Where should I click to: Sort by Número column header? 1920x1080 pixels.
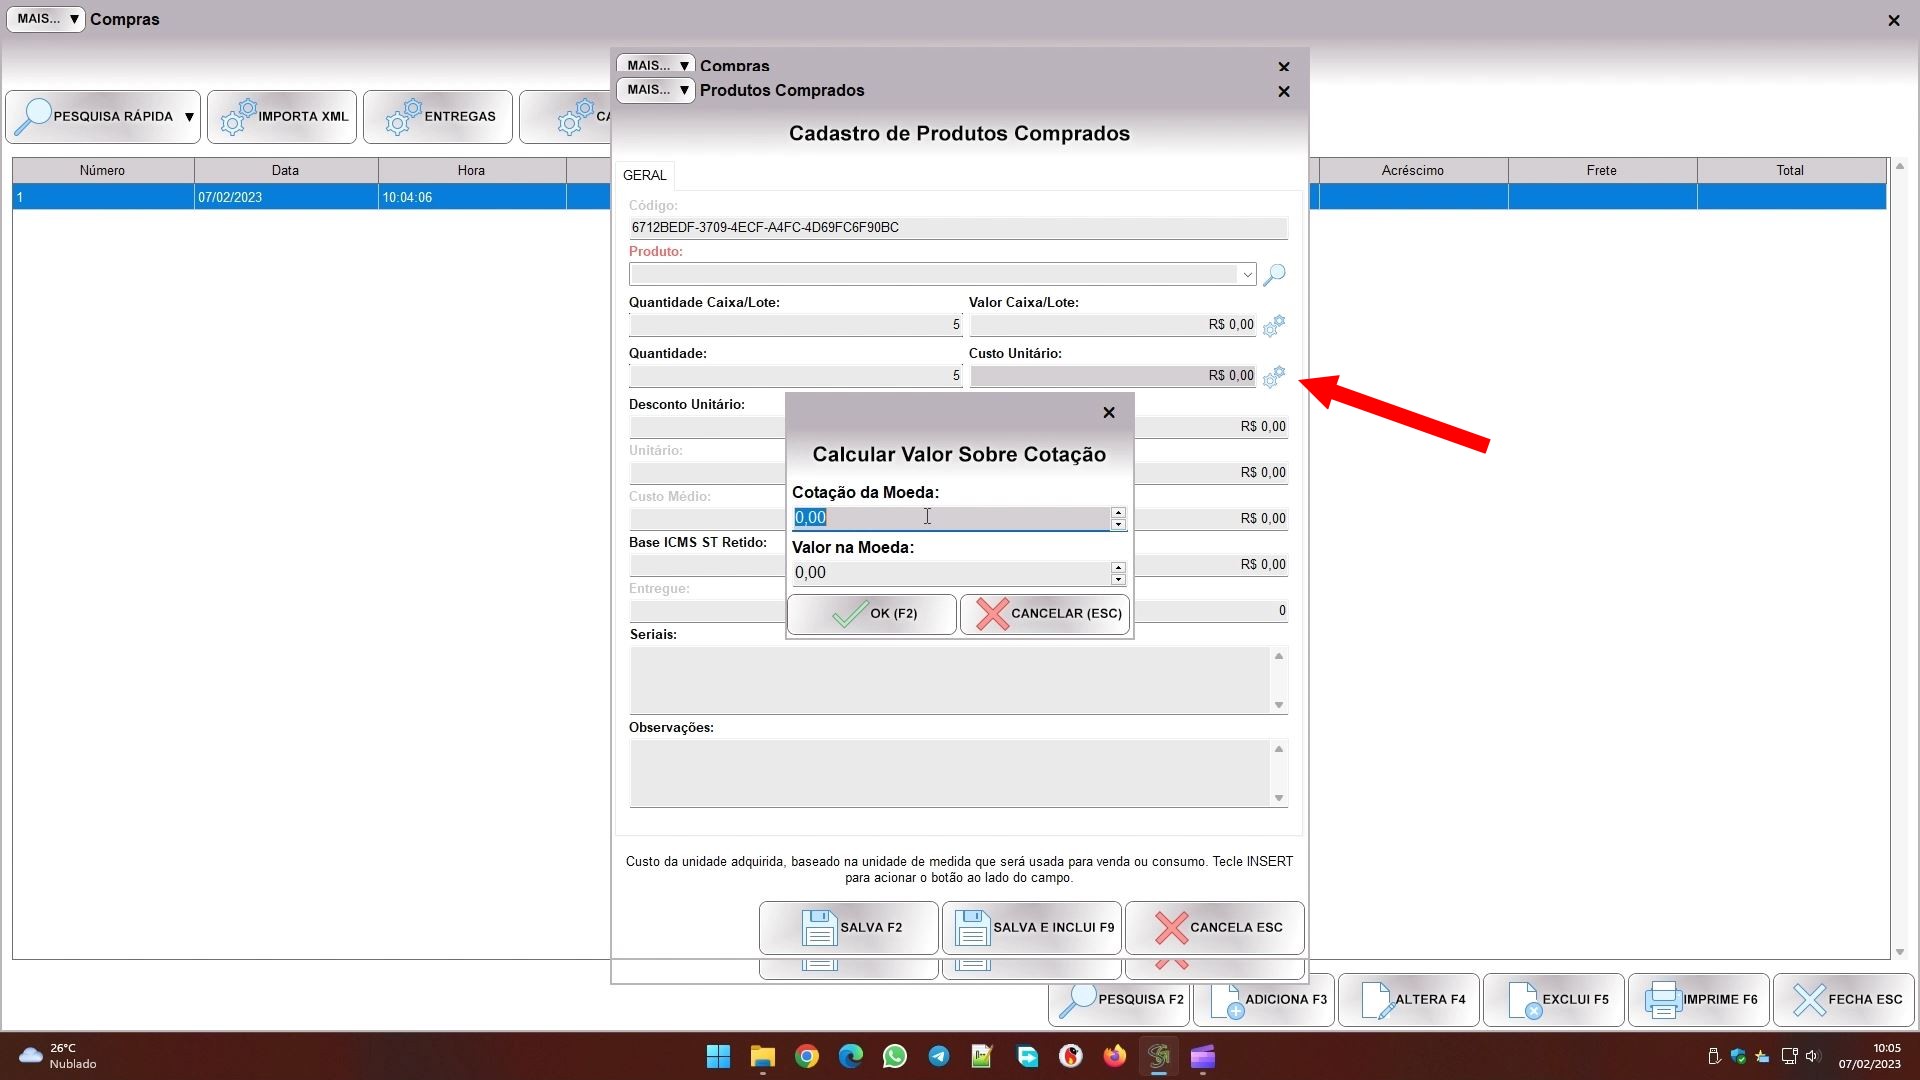pyautogui.click(x=103, y=171)
